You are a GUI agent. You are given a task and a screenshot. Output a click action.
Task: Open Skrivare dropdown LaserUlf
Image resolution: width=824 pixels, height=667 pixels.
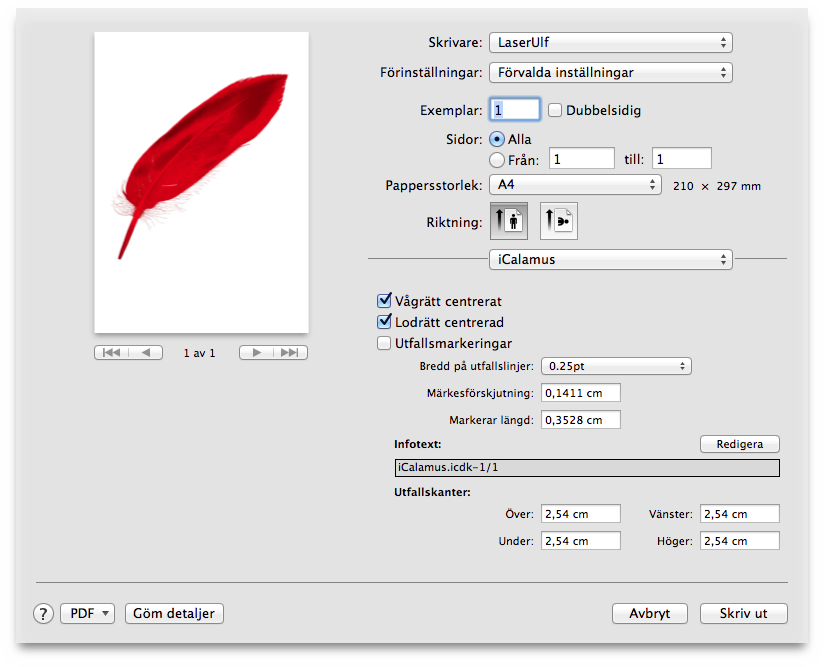pos(611,43)
